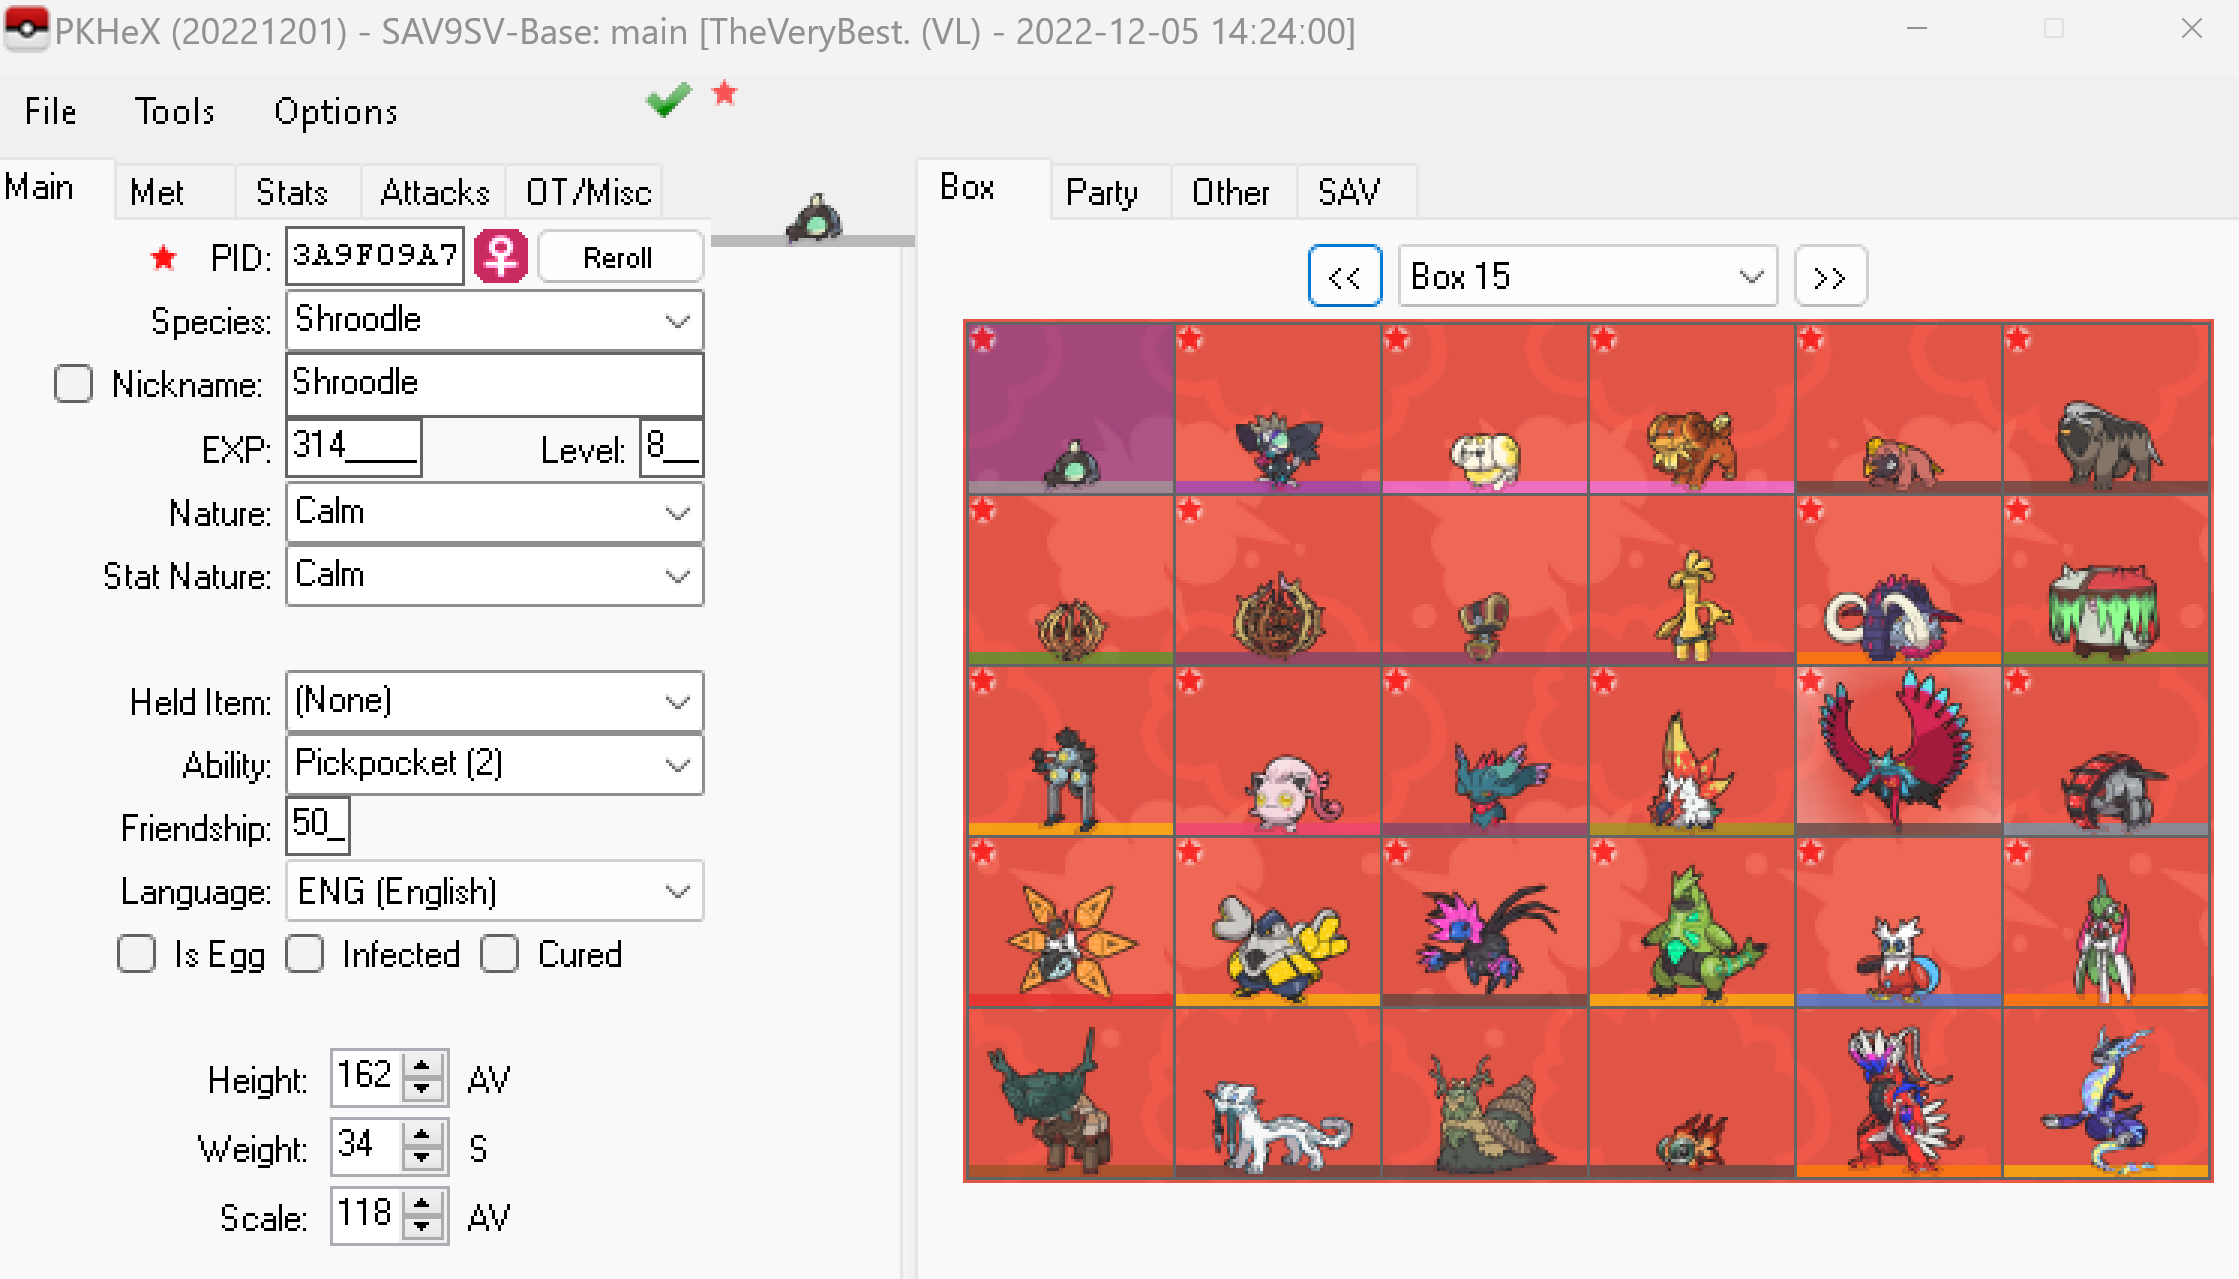The height and width of the screenshot is (1279, 2239).
Task: Select the Oinkologne slot in the box
Action: click(2105, 408)
